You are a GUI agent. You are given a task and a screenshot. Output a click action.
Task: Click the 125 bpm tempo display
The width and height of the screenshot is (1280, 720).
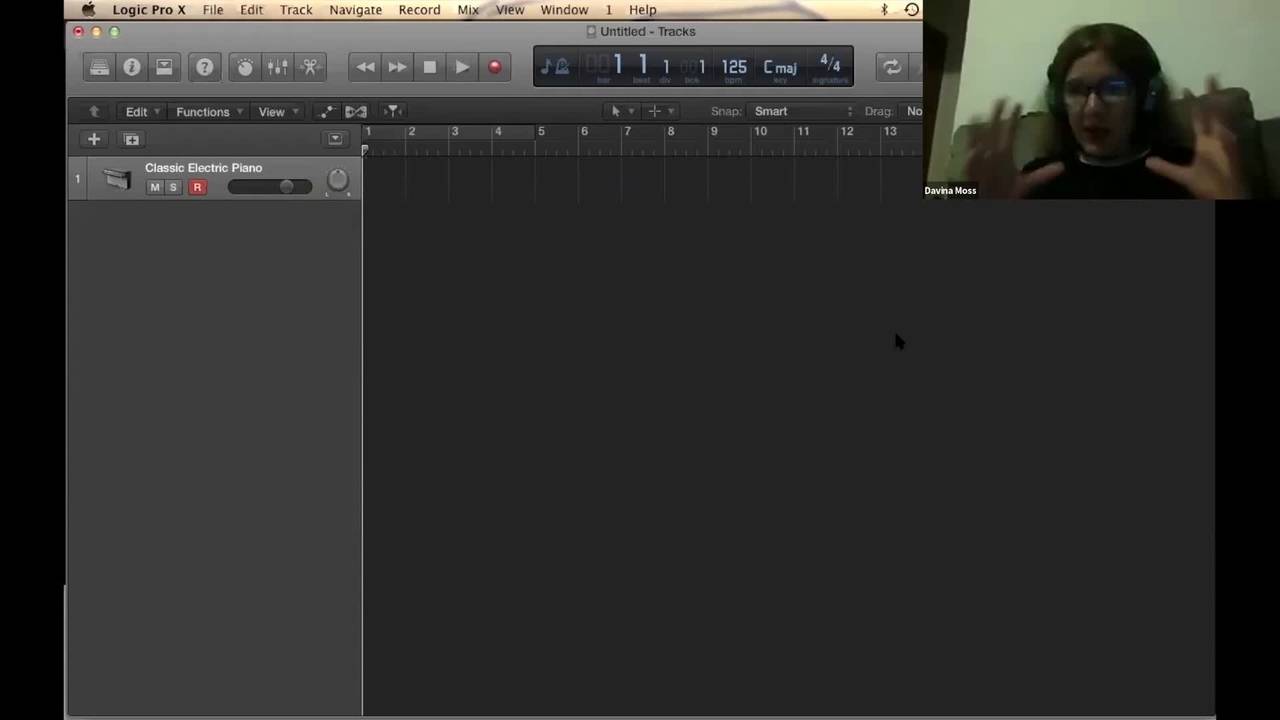[x=734, y=67]
